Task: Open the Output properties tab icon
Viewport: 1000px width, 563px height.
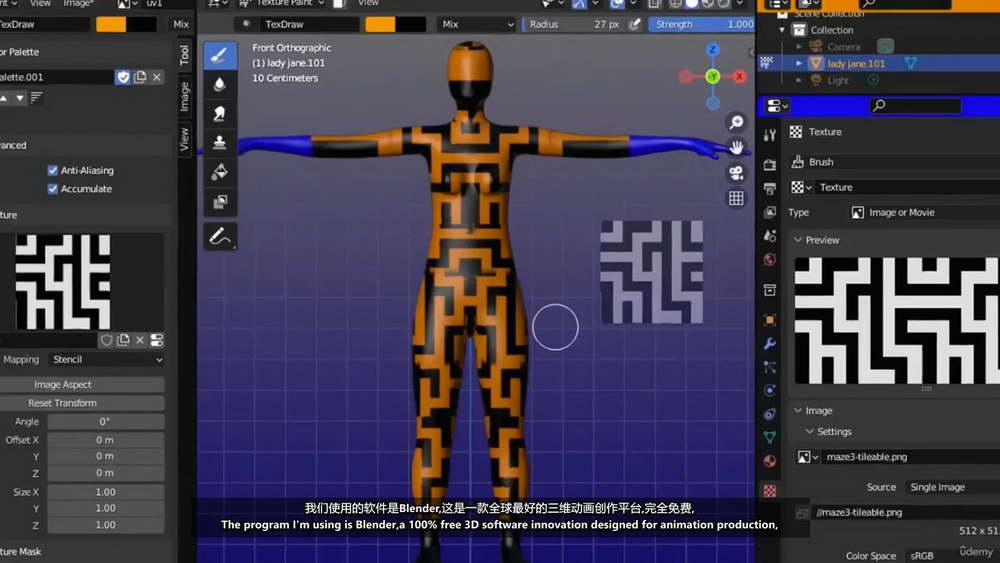Action: [770, 188]
